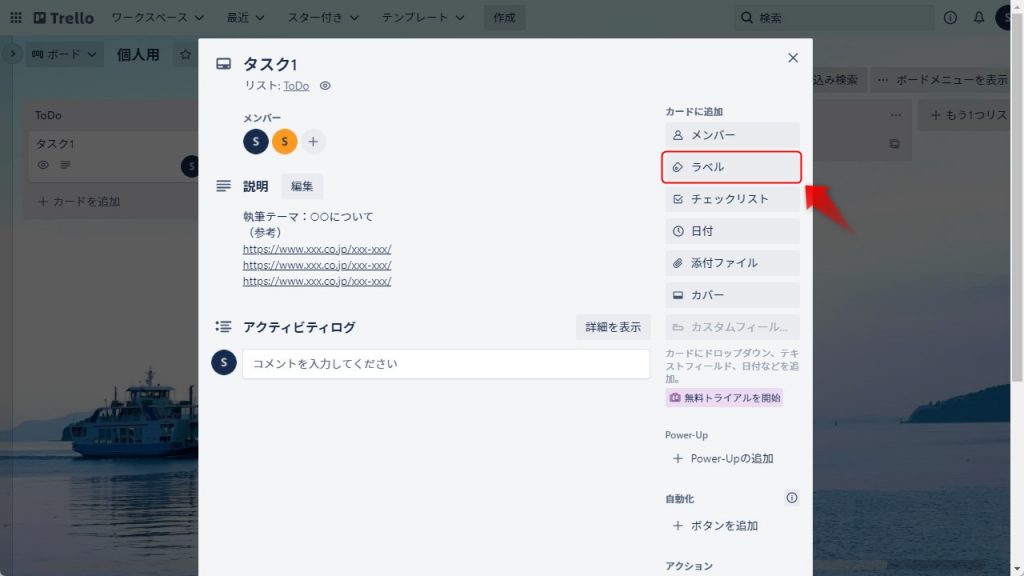Click the comment author S avatar
Screen dimensions: 1024x576
(223, 362)
